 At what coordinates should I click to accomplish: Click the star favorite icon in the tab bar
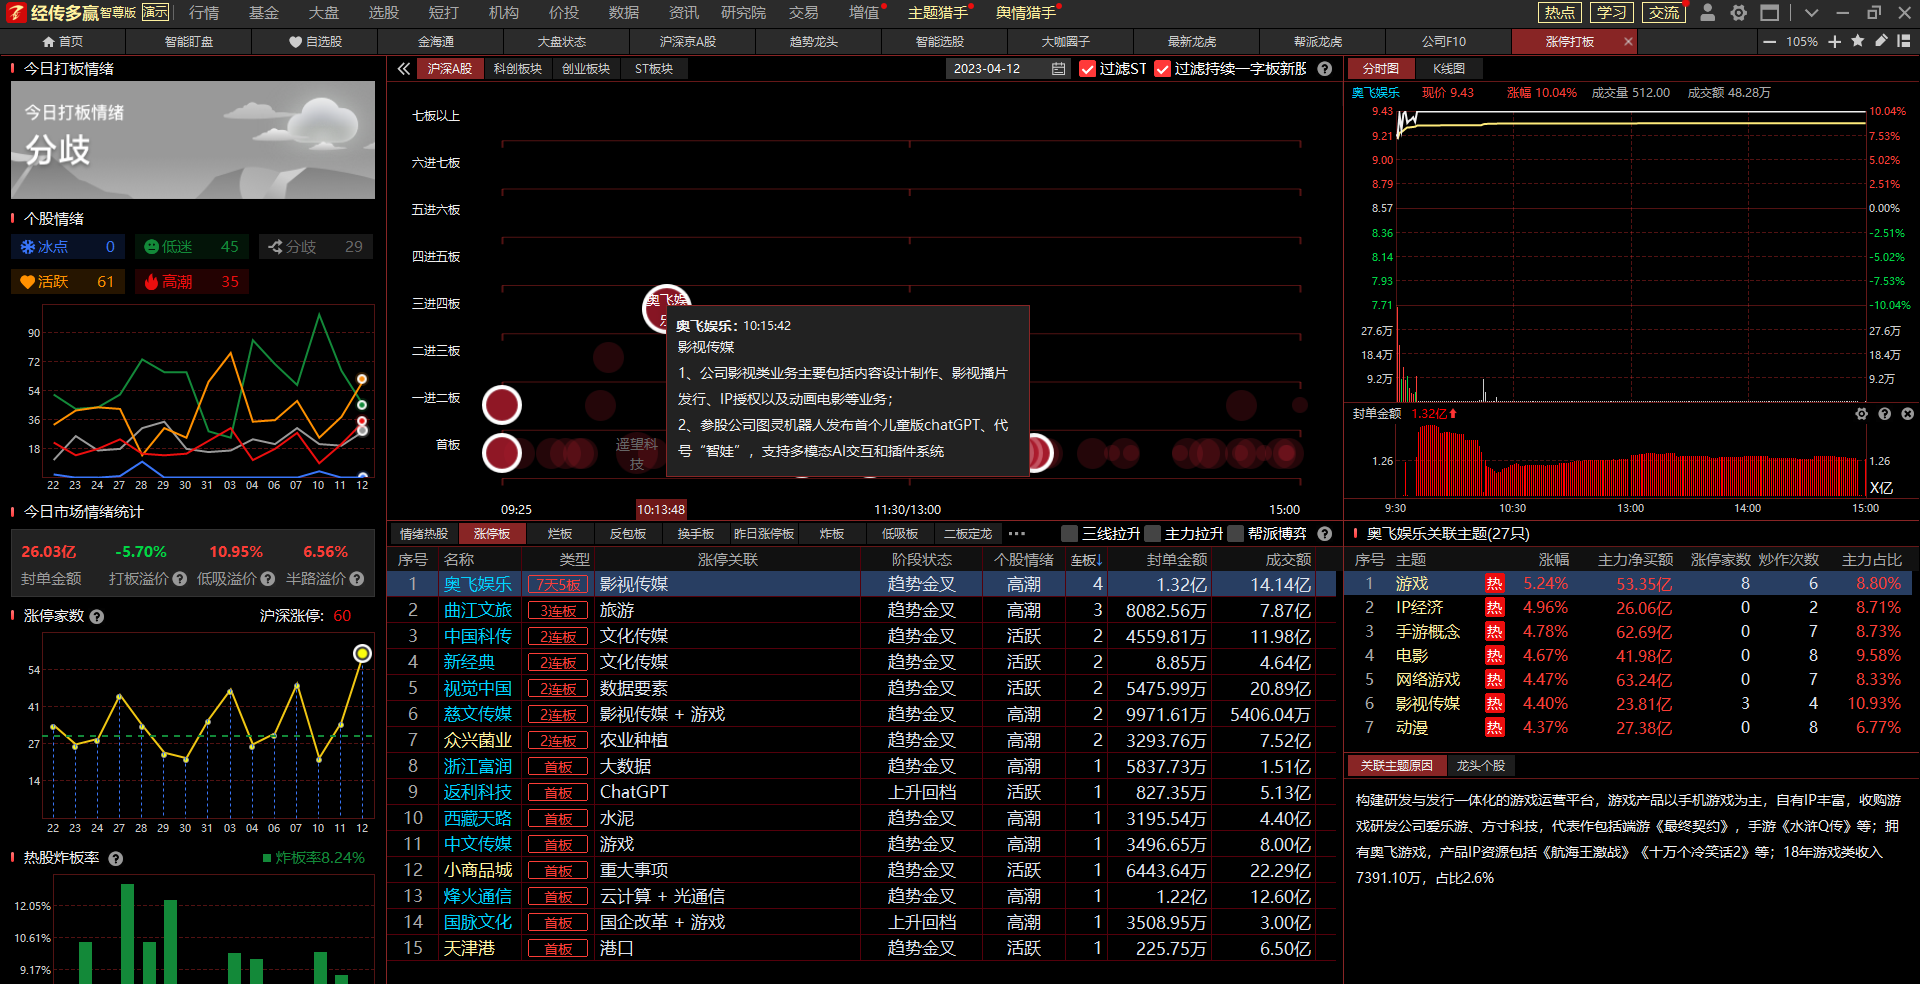coord(1858,41)
